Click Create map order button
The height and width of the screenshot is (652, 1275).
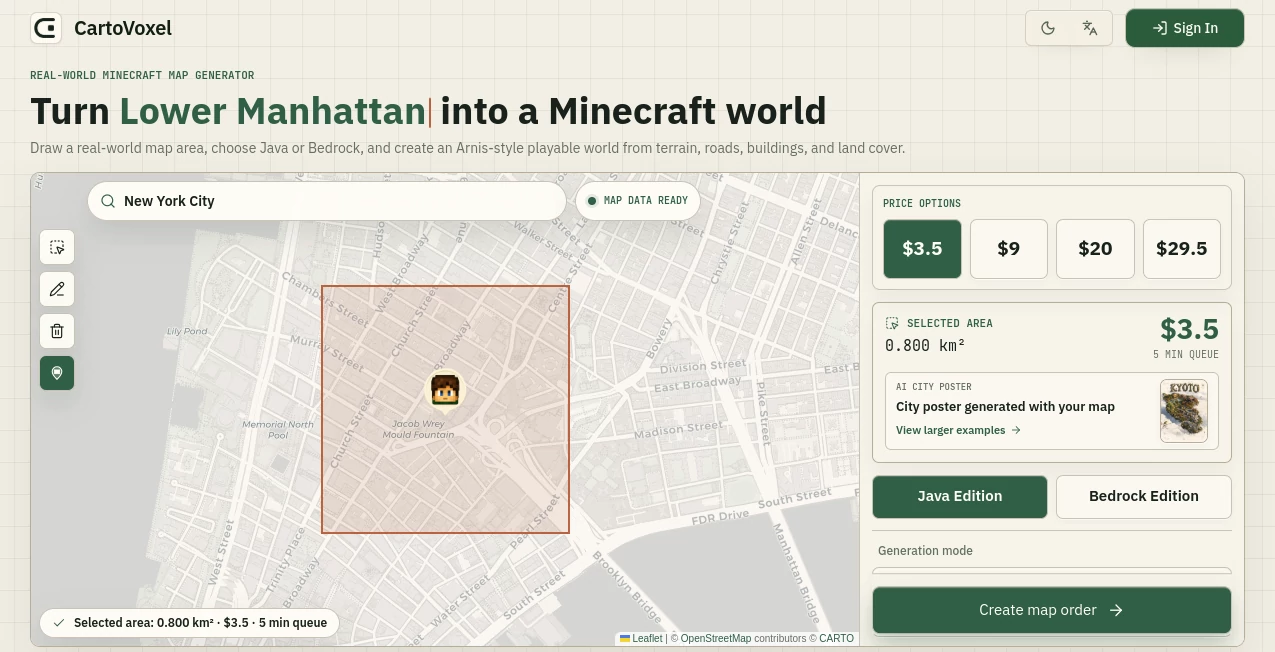[1052, 610]
